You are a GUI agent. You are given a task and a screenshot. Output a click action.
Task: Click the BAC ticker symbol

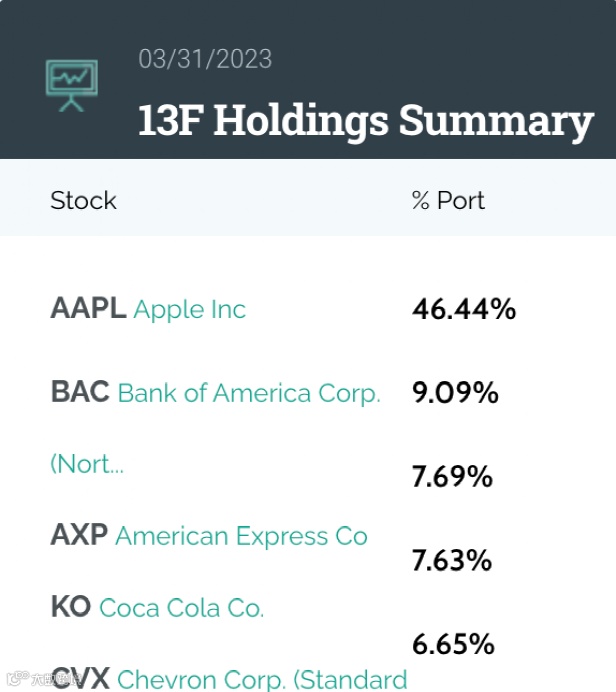click(80, 392)
